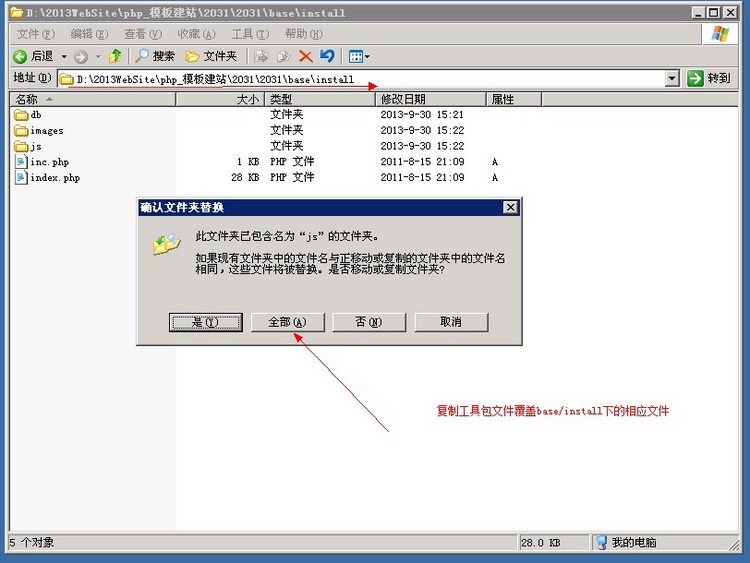
Task: Open the 文件(F) menu
Action: pyautogui.click(x=36, y=34)
